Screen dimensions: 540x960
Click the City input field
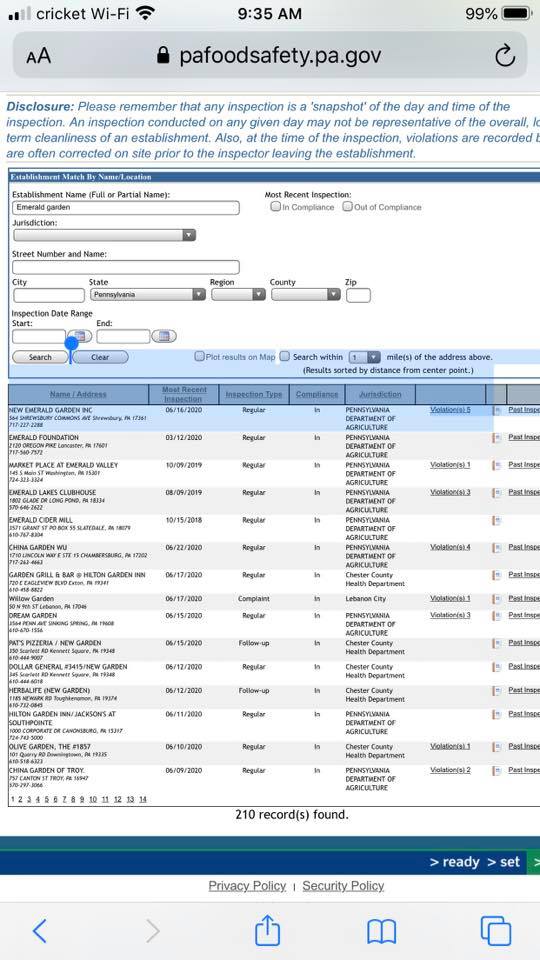click(x=49, y=295)
